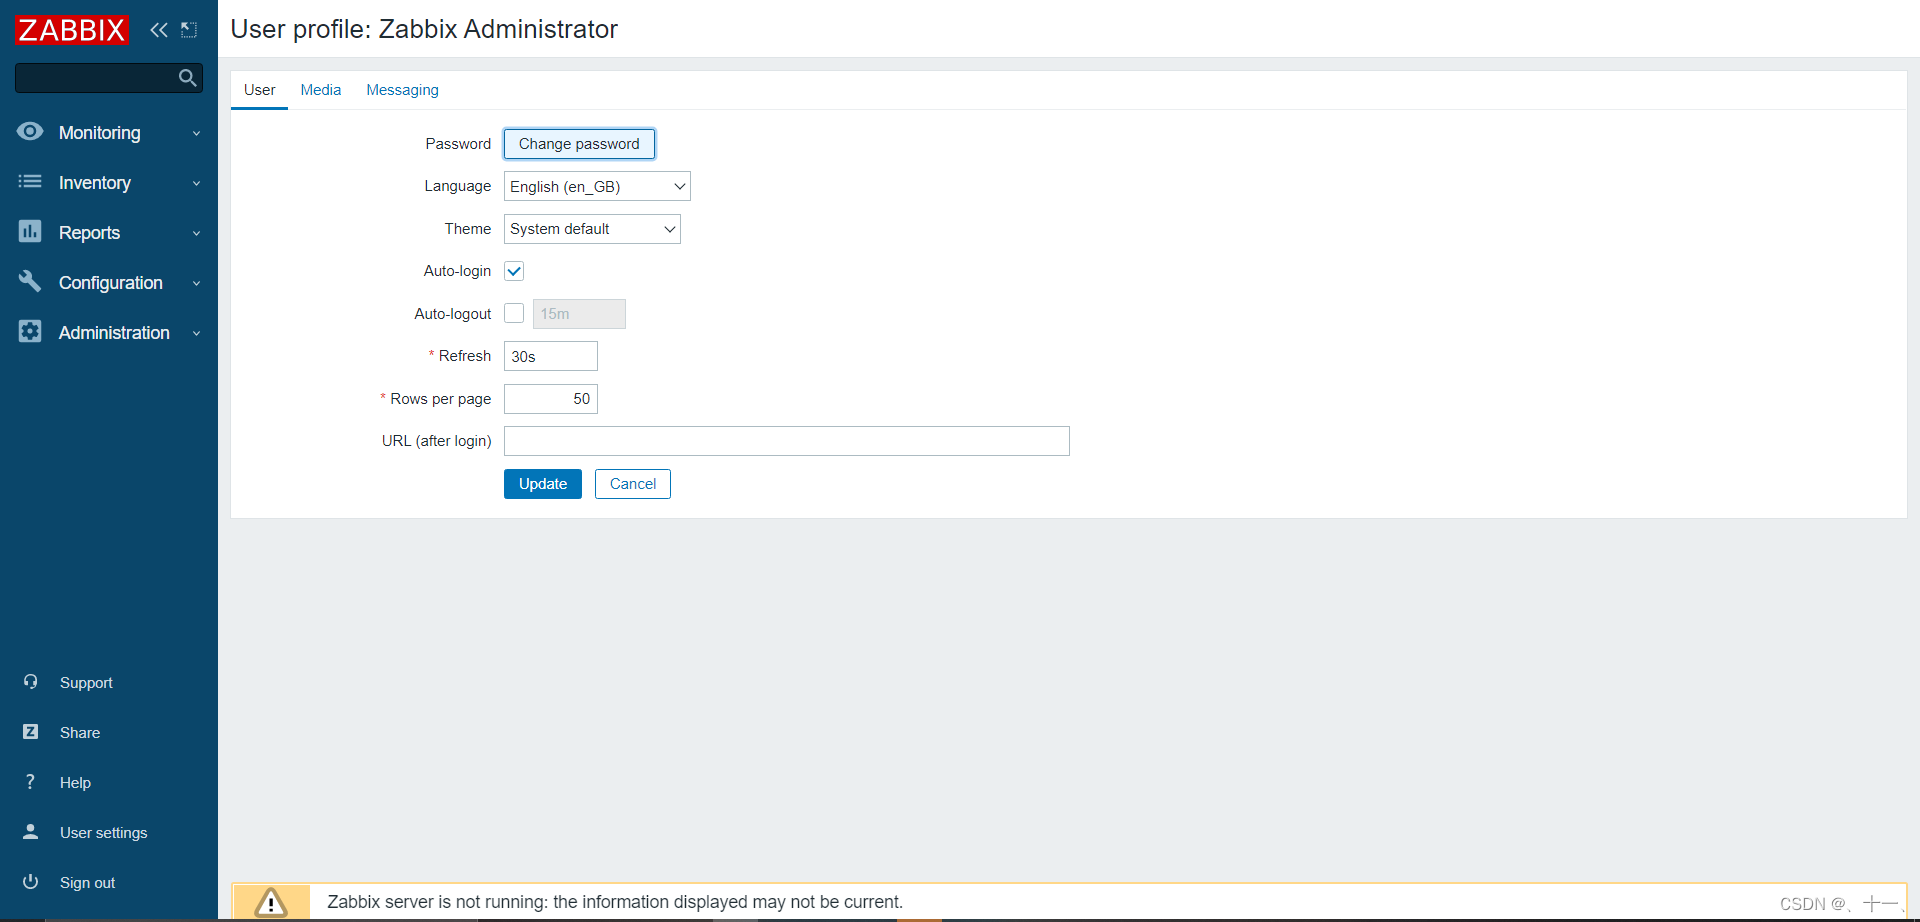Click the Configuration wrench icon
The height and width of the screenshot is (922, 1920).
(30, 281)
